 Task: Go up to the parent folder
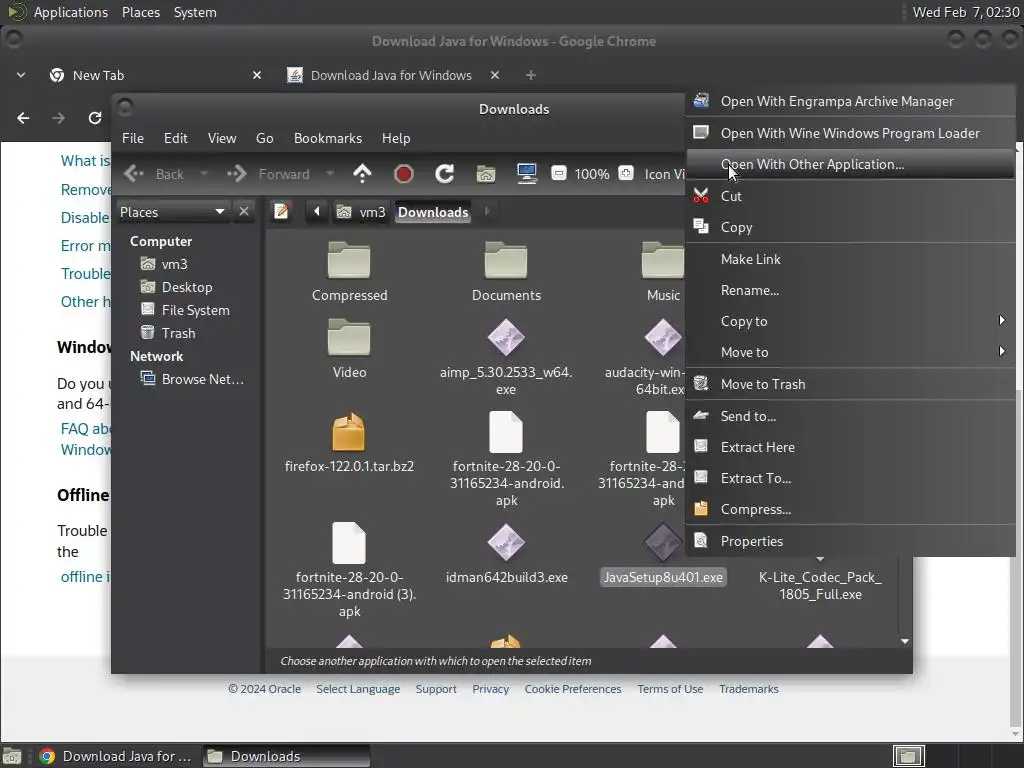[x=362, y=174]
